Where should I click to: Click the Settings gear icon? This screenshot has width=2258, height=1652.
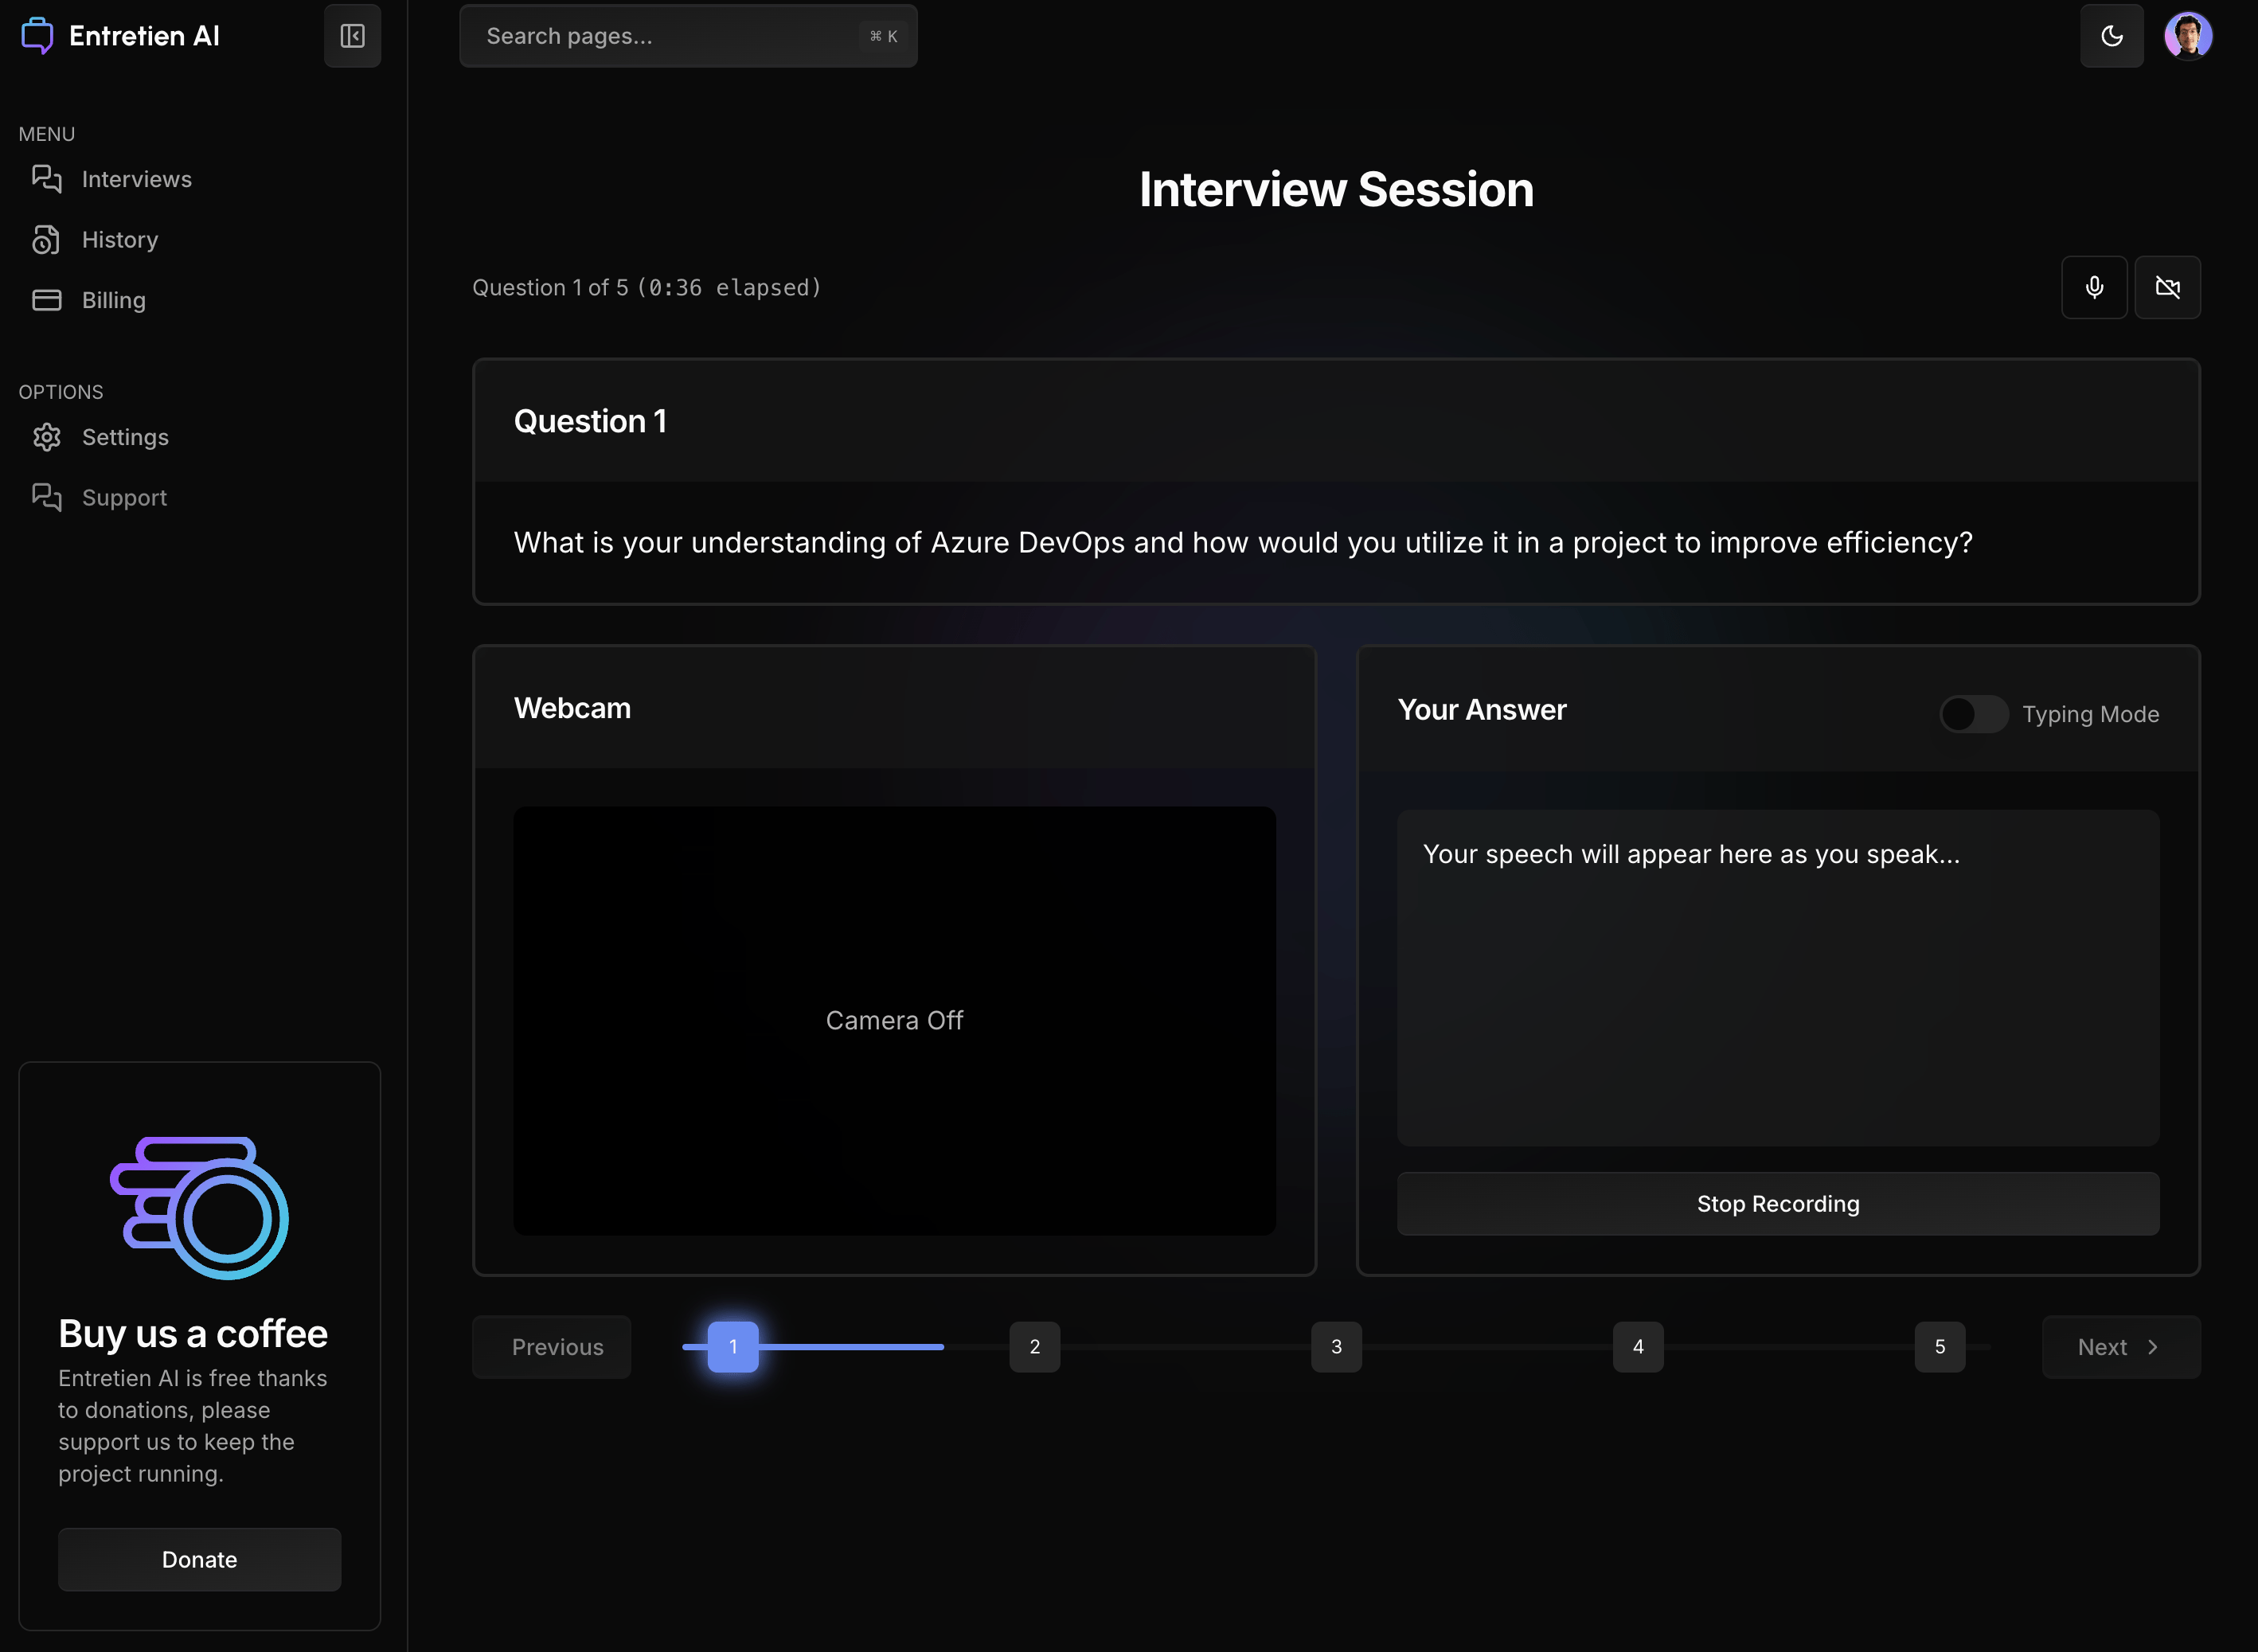[46, 437]
